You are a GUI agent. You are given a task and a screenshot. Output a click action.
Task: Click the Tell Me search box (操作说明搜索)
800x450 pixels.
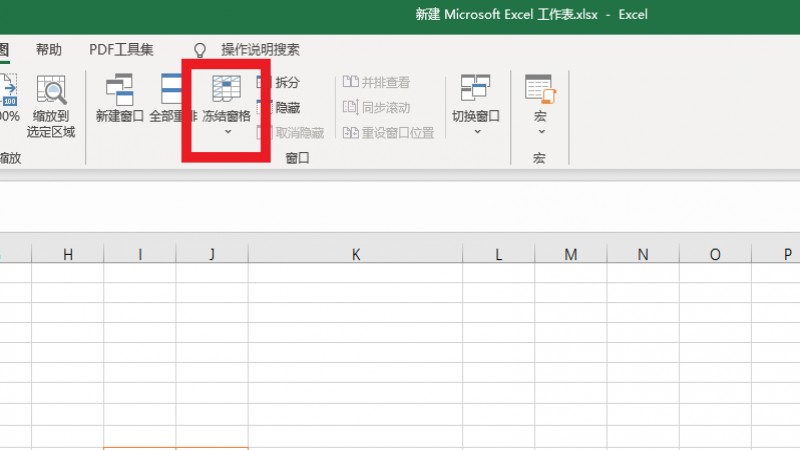260,50
